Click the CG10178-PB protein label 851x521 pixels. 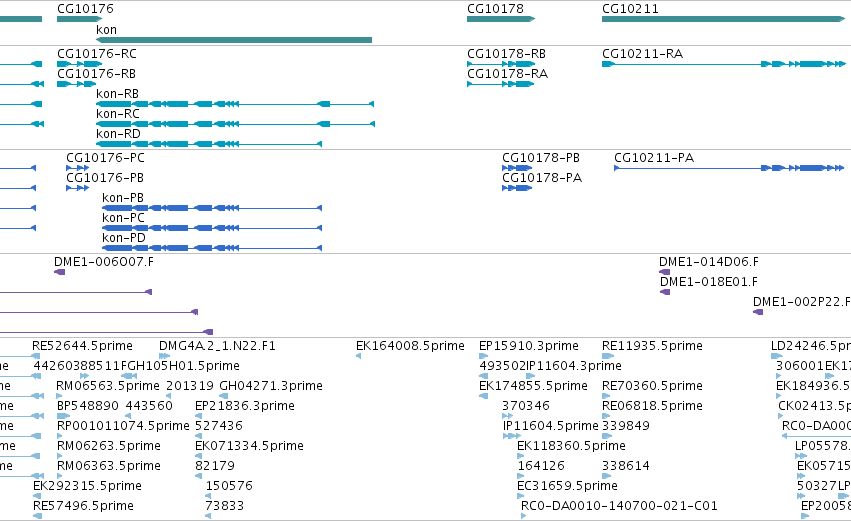coord(541,158)
